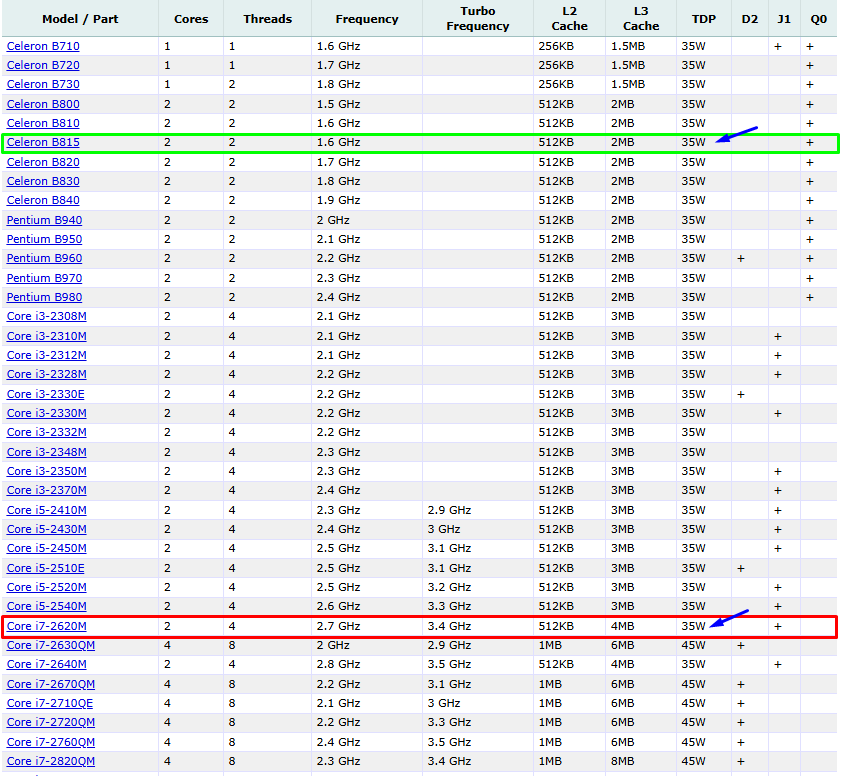
Task: Click the Celeron B840 link
Action: pos(43,200)
